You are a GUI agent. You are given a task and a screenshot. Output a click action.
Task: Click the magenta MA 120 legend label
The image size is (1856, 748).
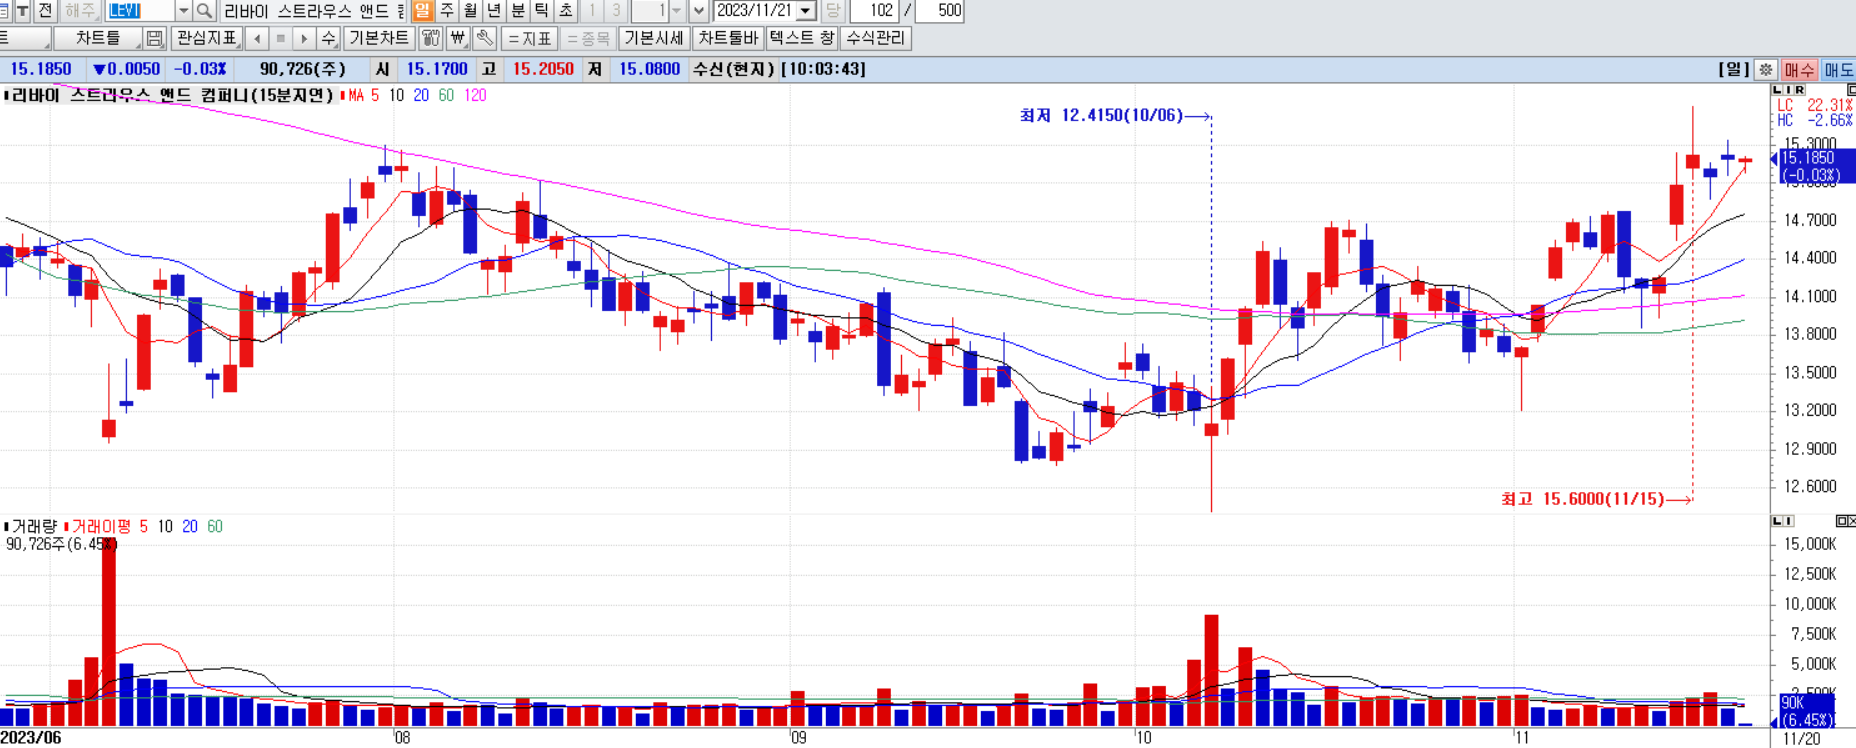point(475,95)
